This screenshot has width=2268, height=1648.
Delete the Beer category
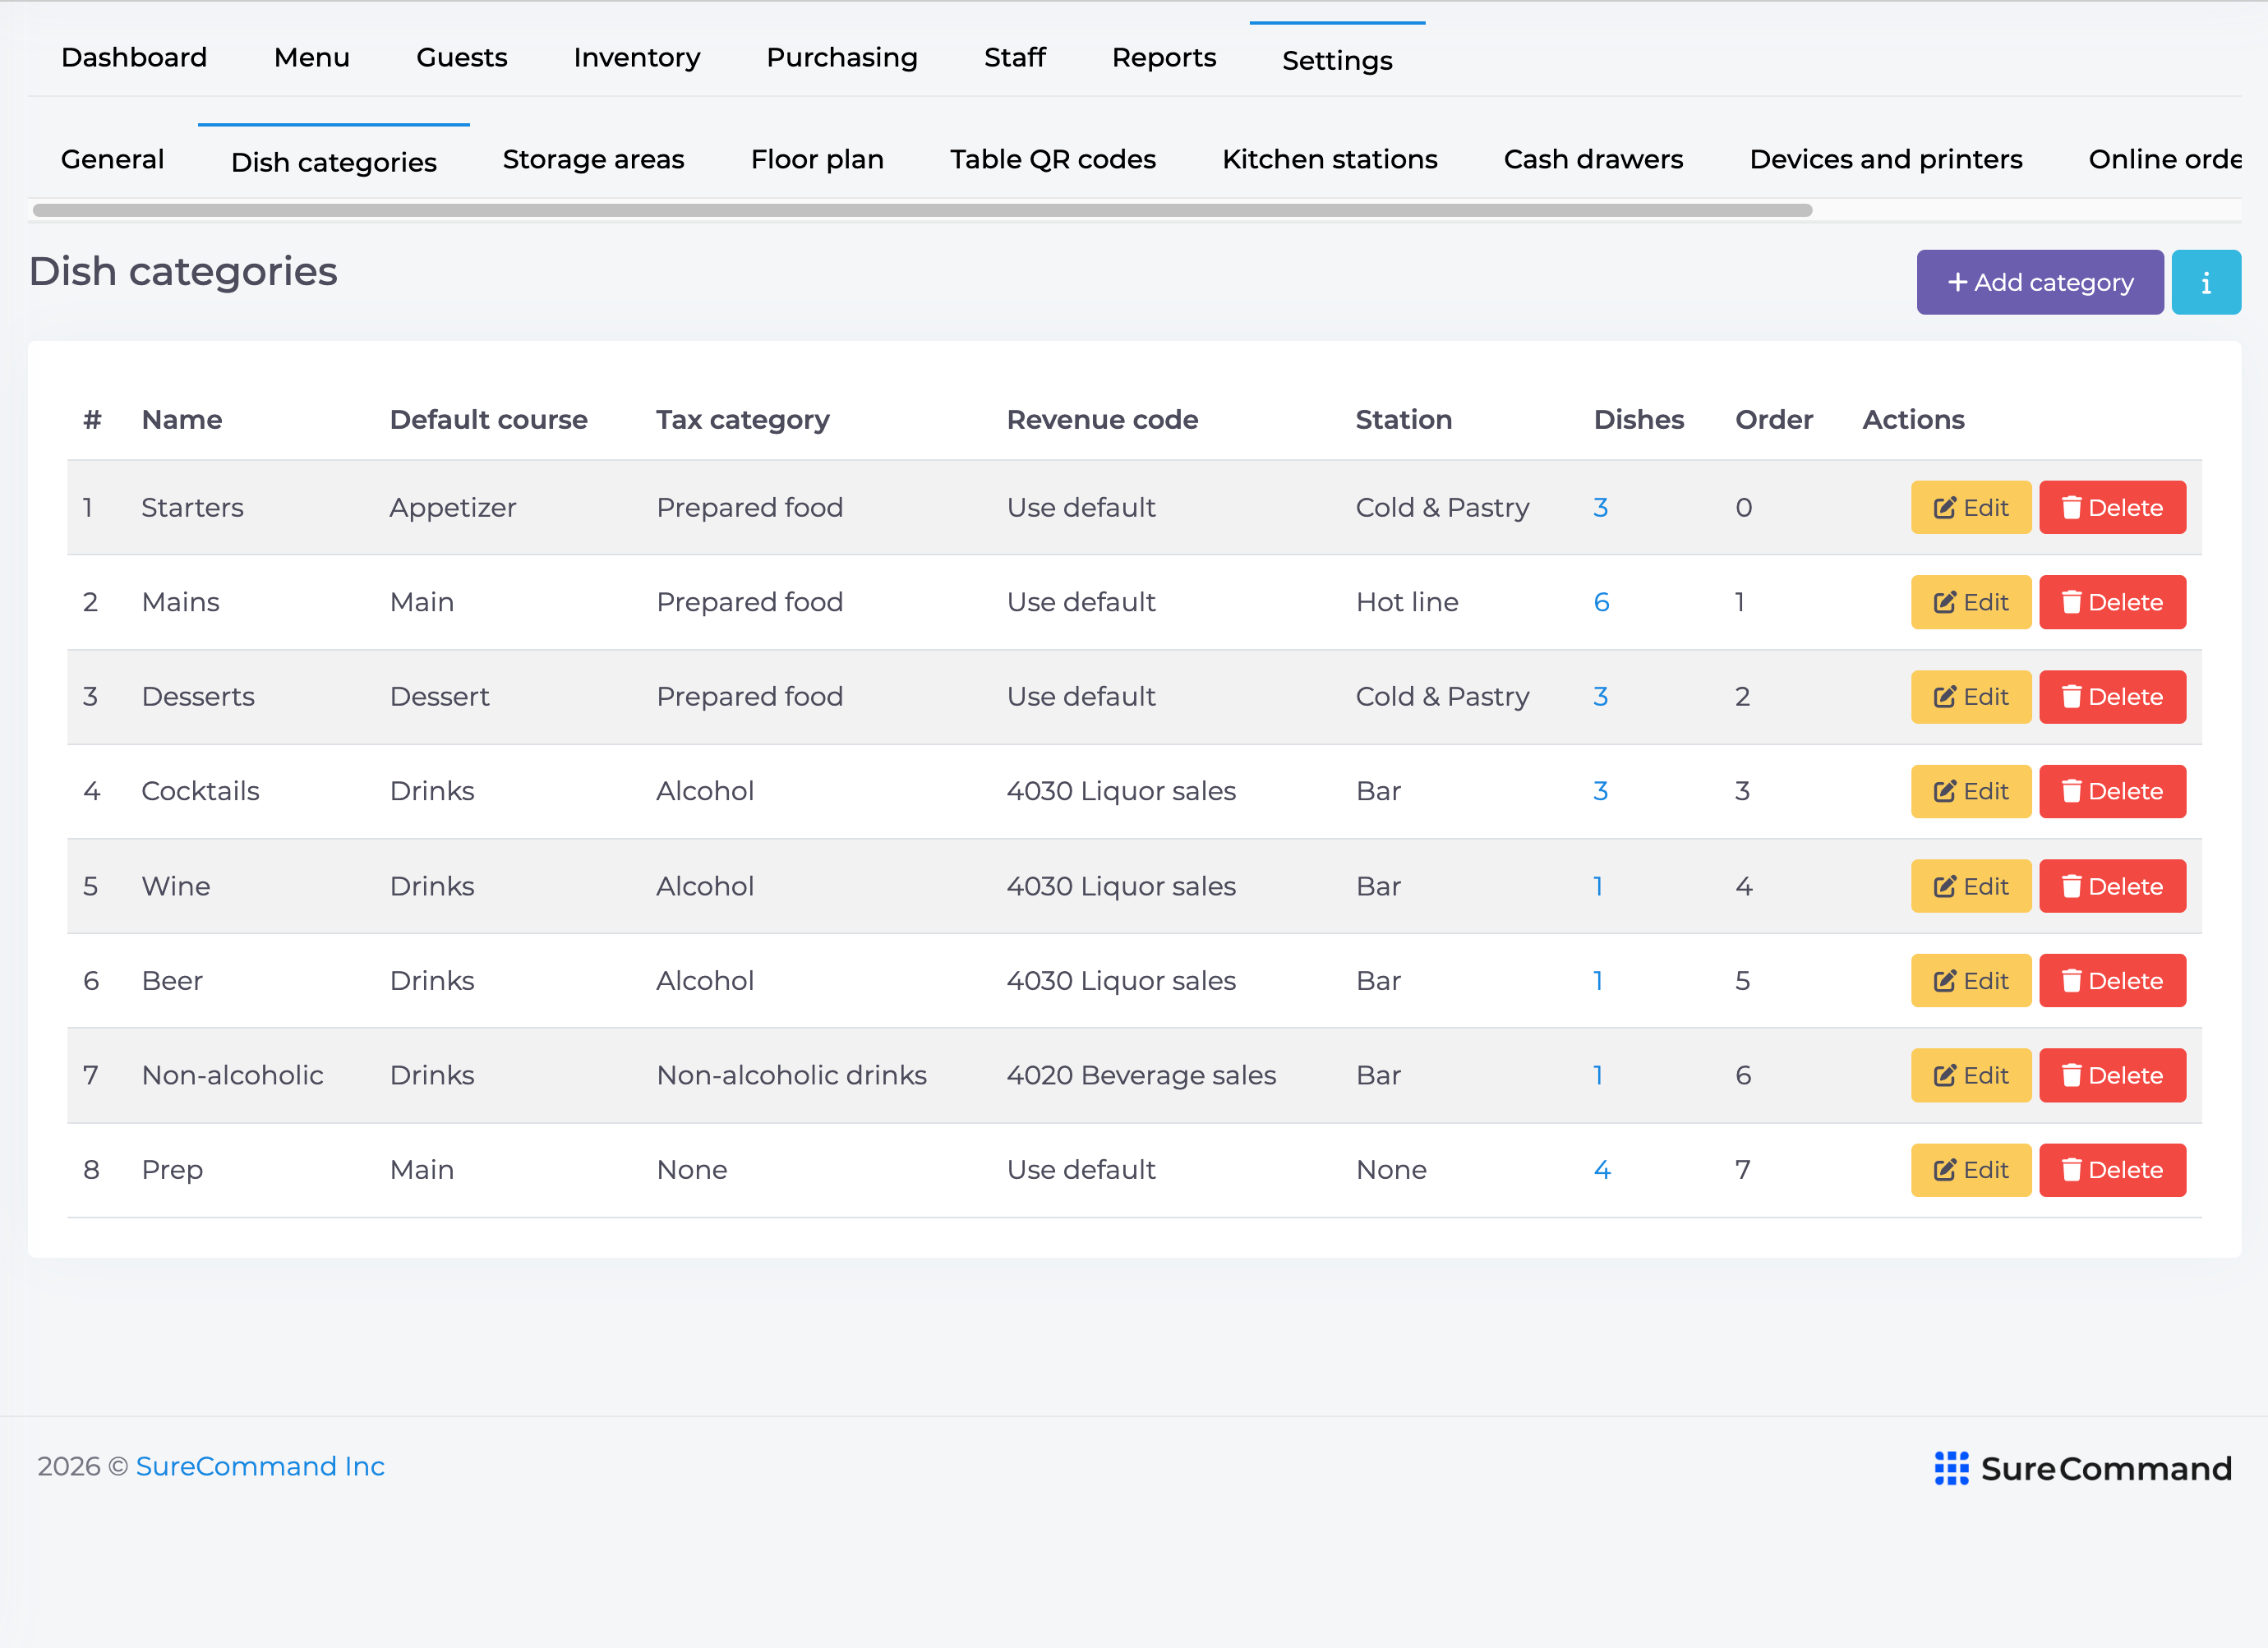click(2112, 980)
